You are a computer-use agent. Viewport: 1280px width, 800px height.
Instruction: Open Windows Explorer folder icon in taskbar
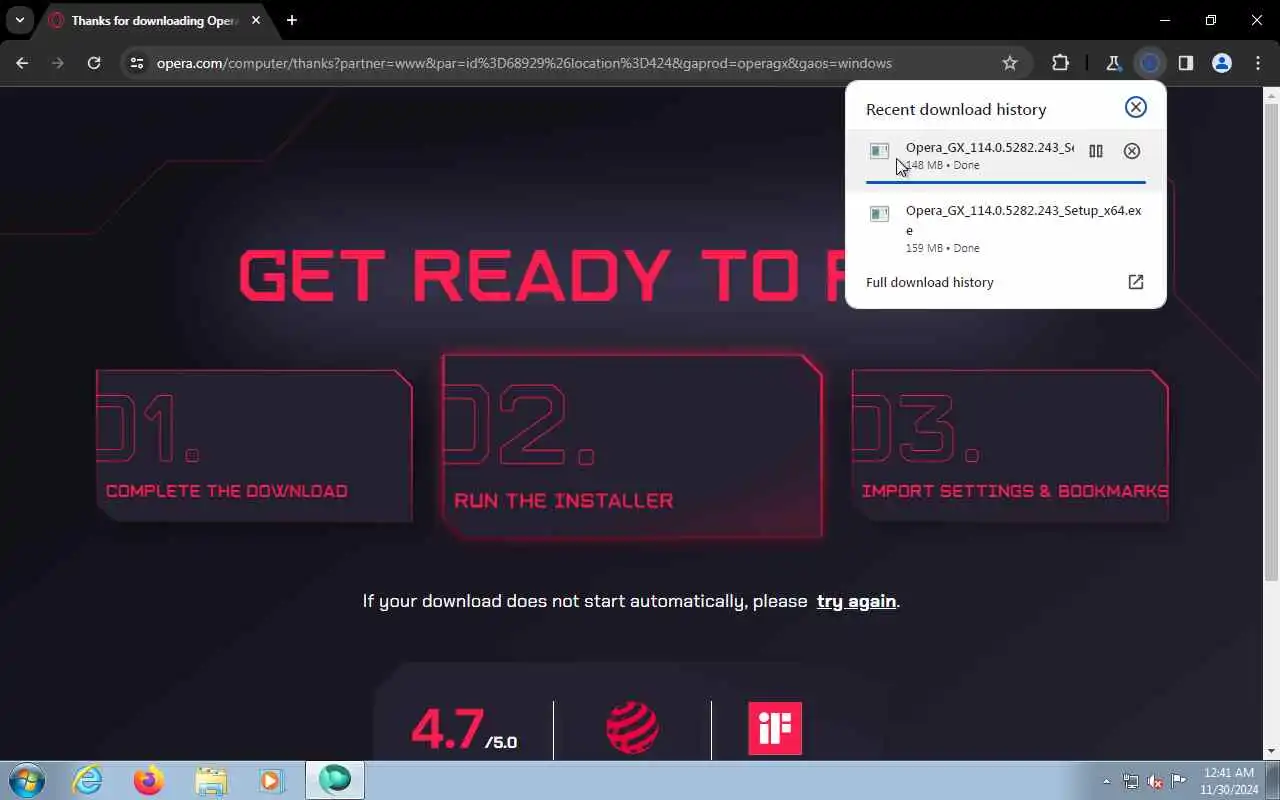pos(210,780)
